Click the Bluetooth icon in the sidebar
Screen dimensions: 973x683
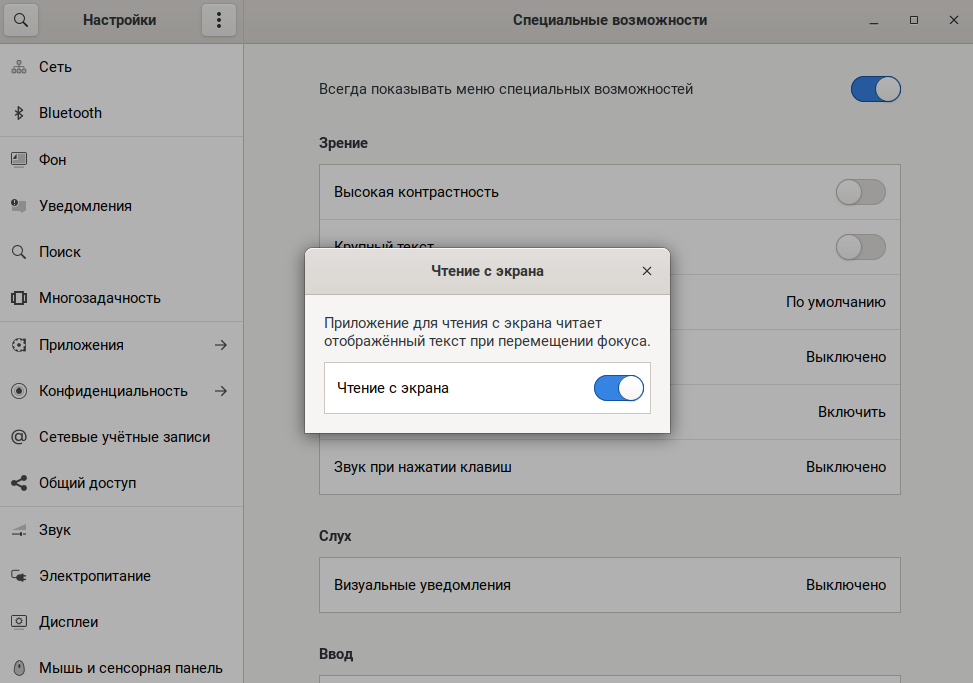(18, 113)
